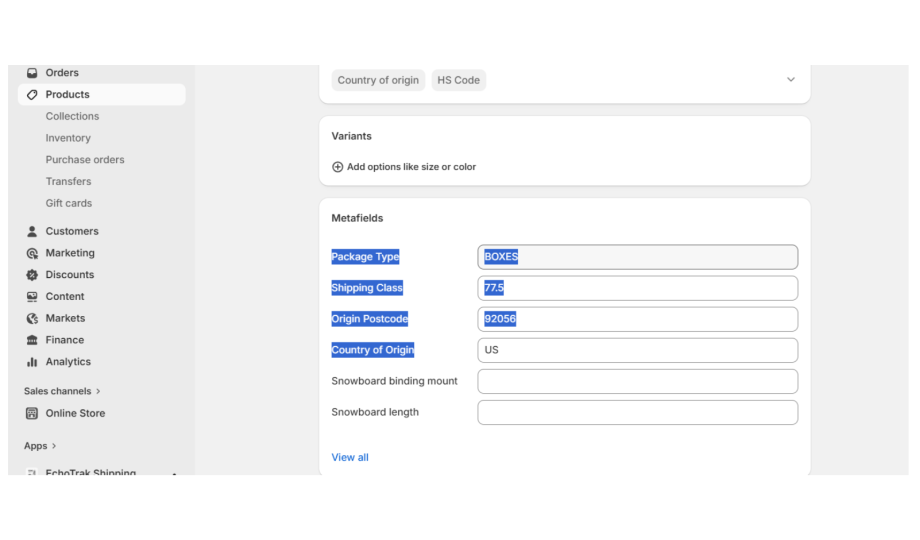Click the Discounts badge icon
This screenshot has width=920, height=540.
point(32,275)
